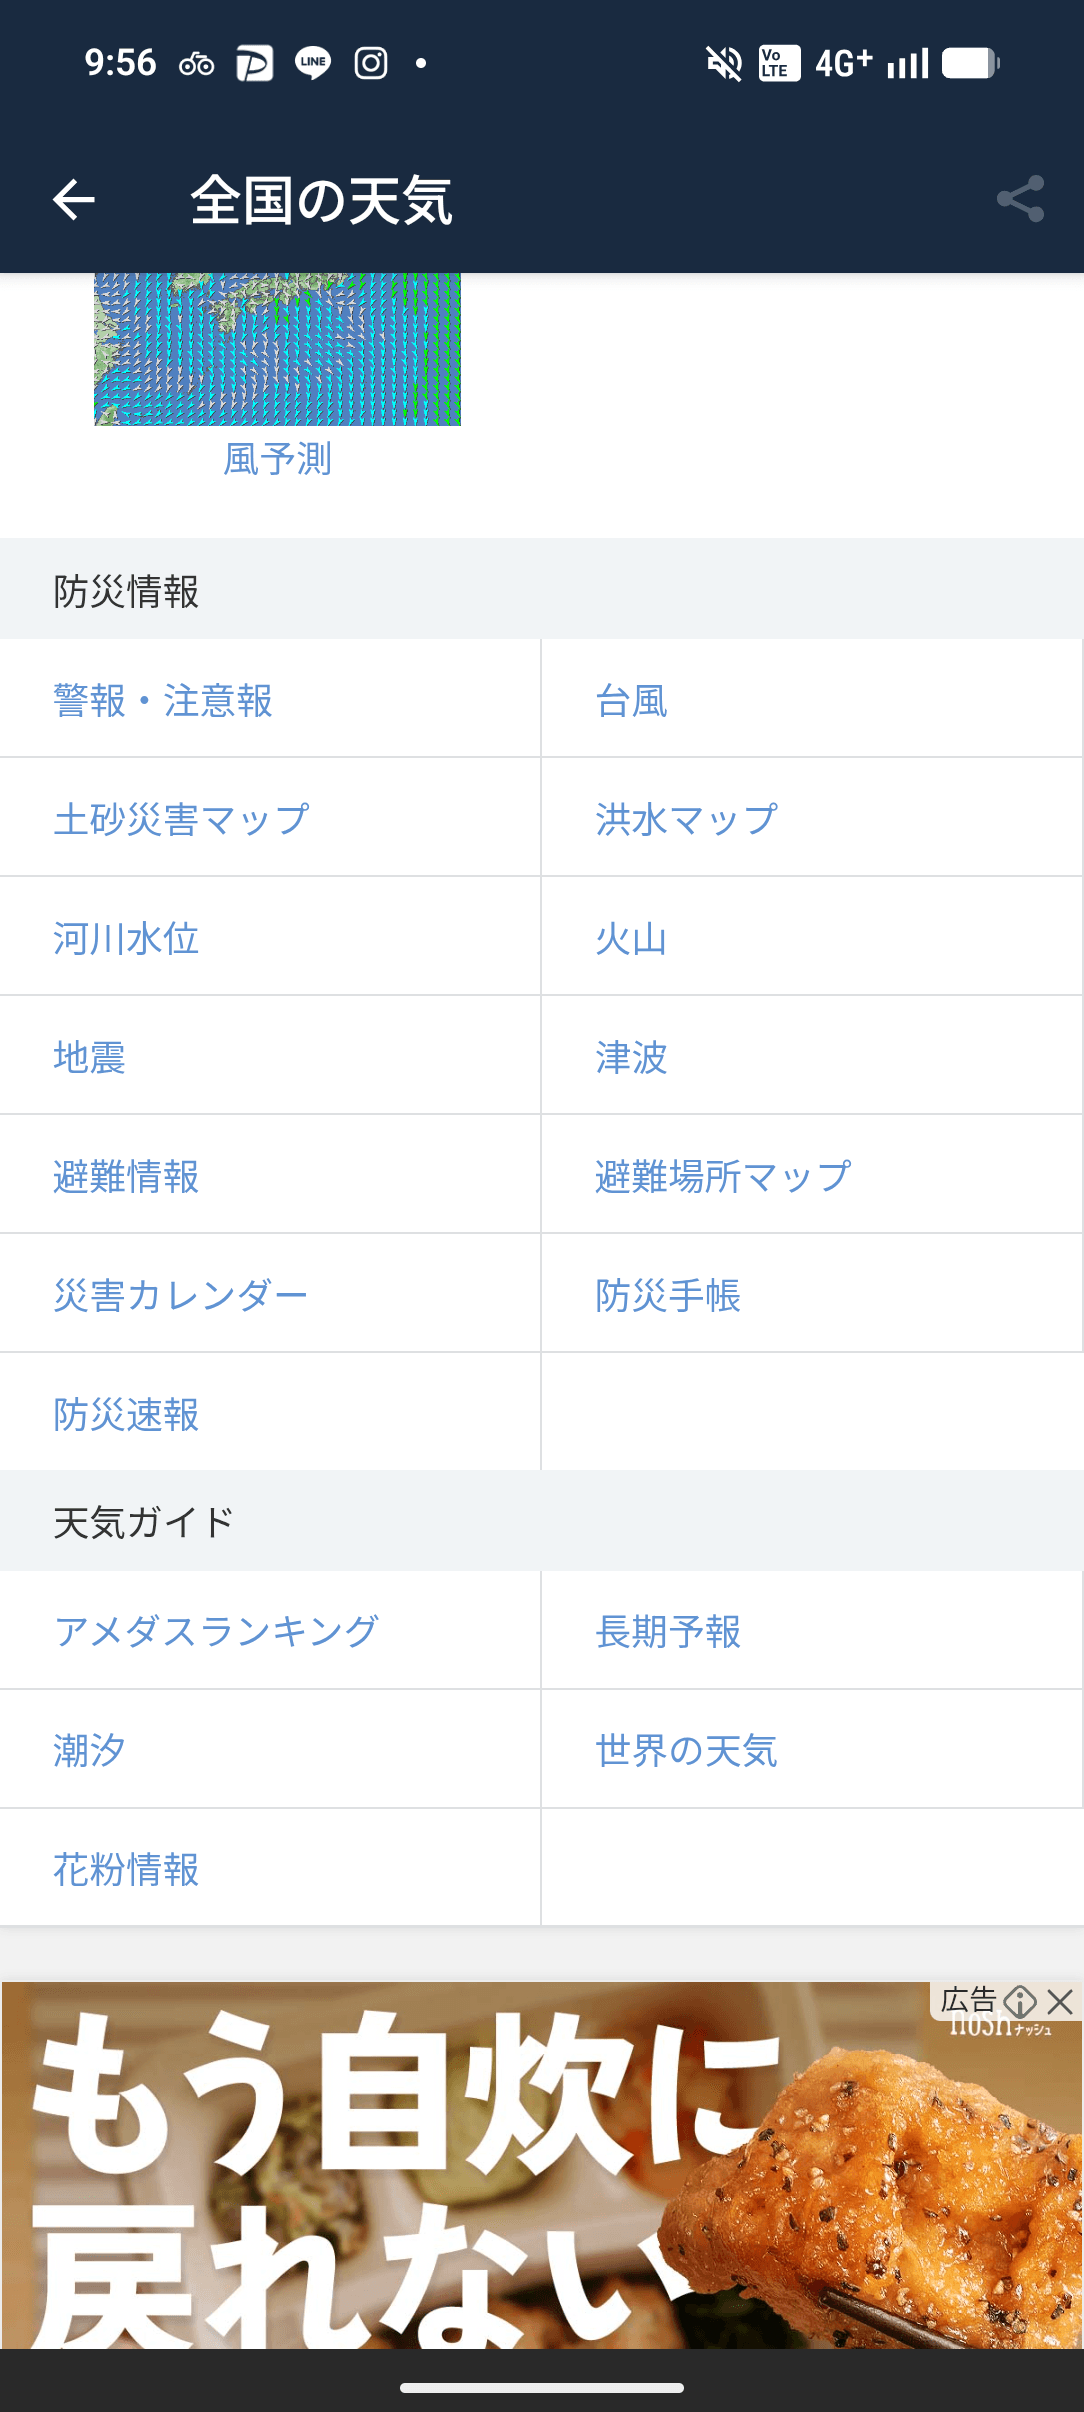Image resolution: width=1084 pixels, height=2412 pixels.
Task: Open 災害カレンダー disaster calendar
Action: pos(180,1295)
